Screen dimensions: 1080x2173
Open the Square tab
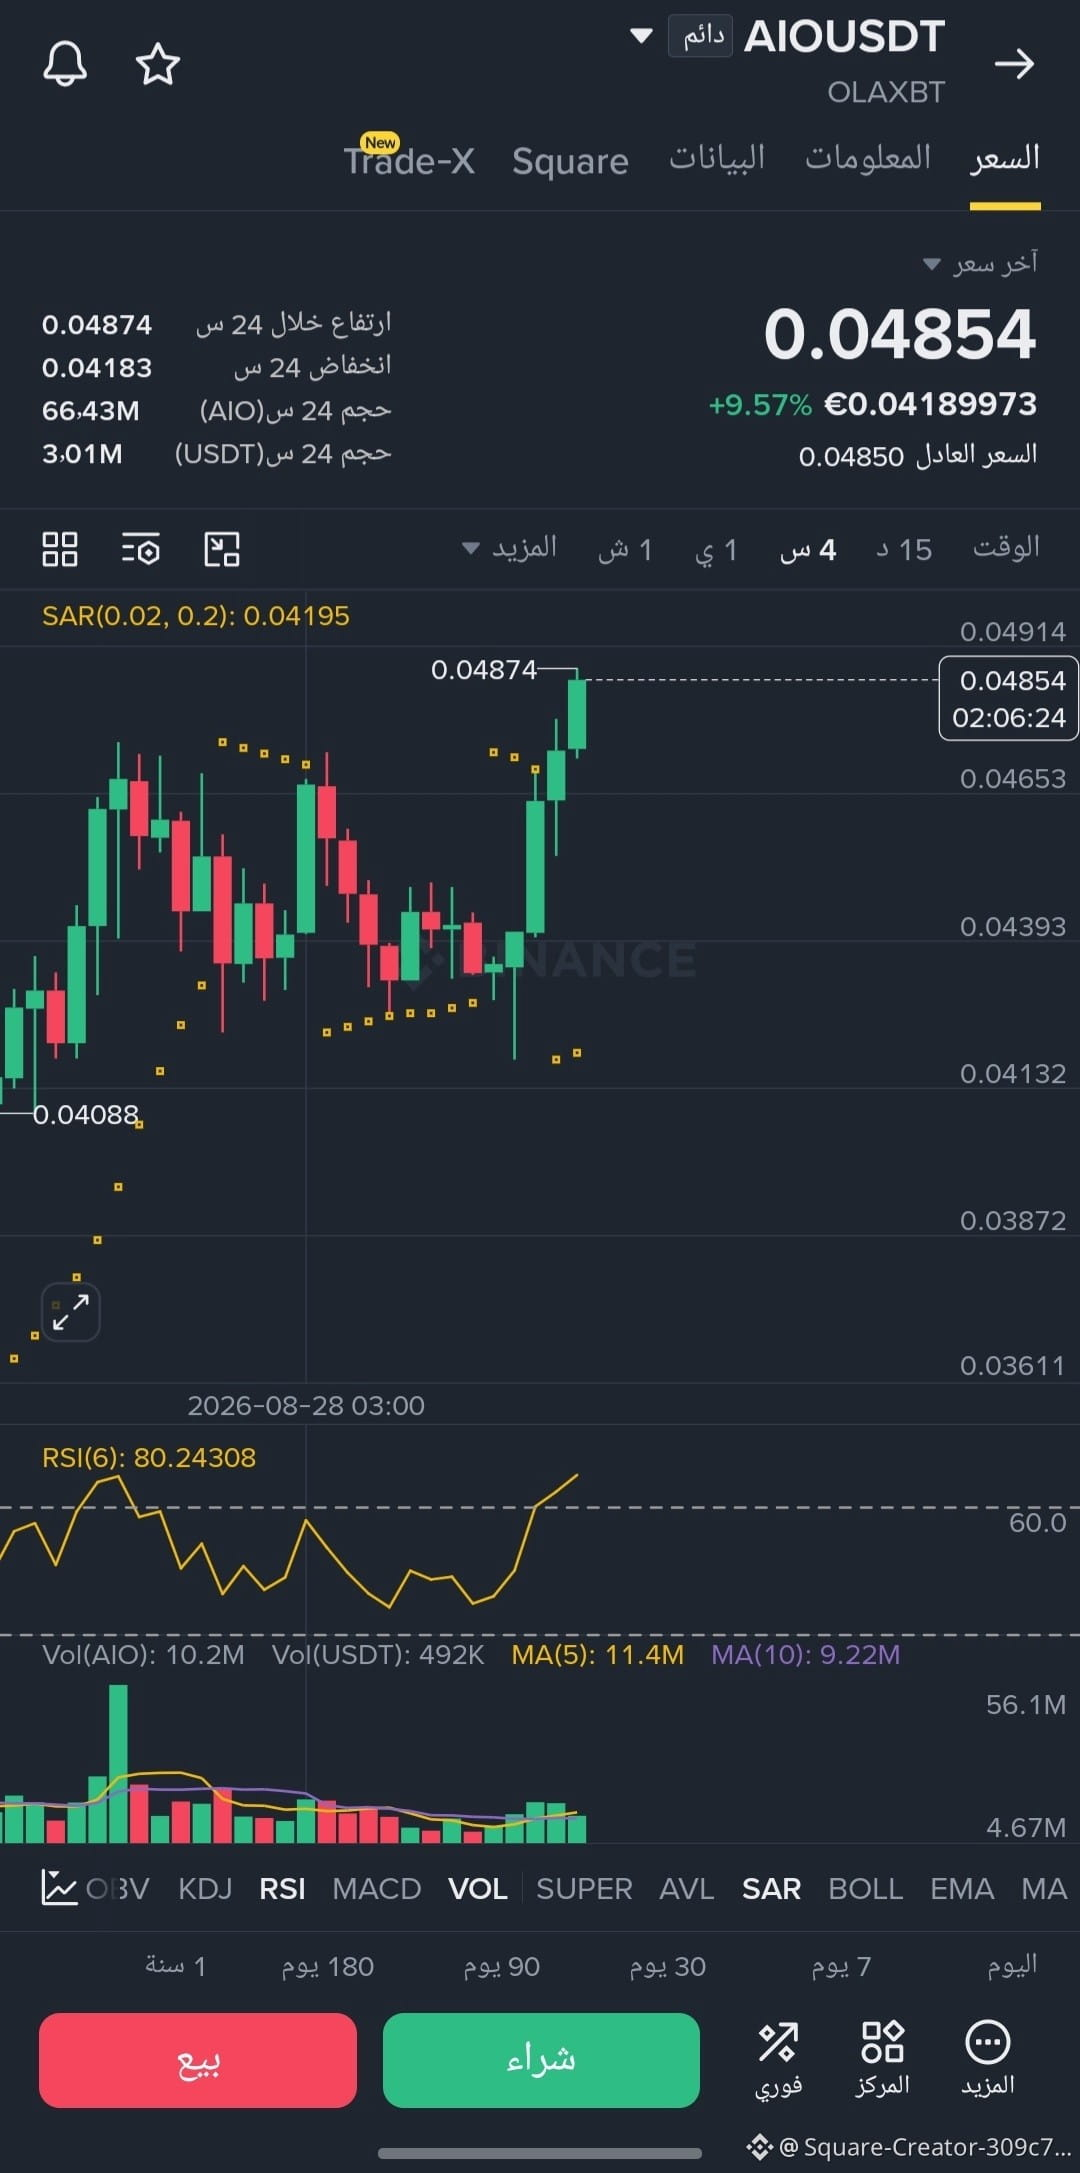pyautogui.click(x=570, y=161)
